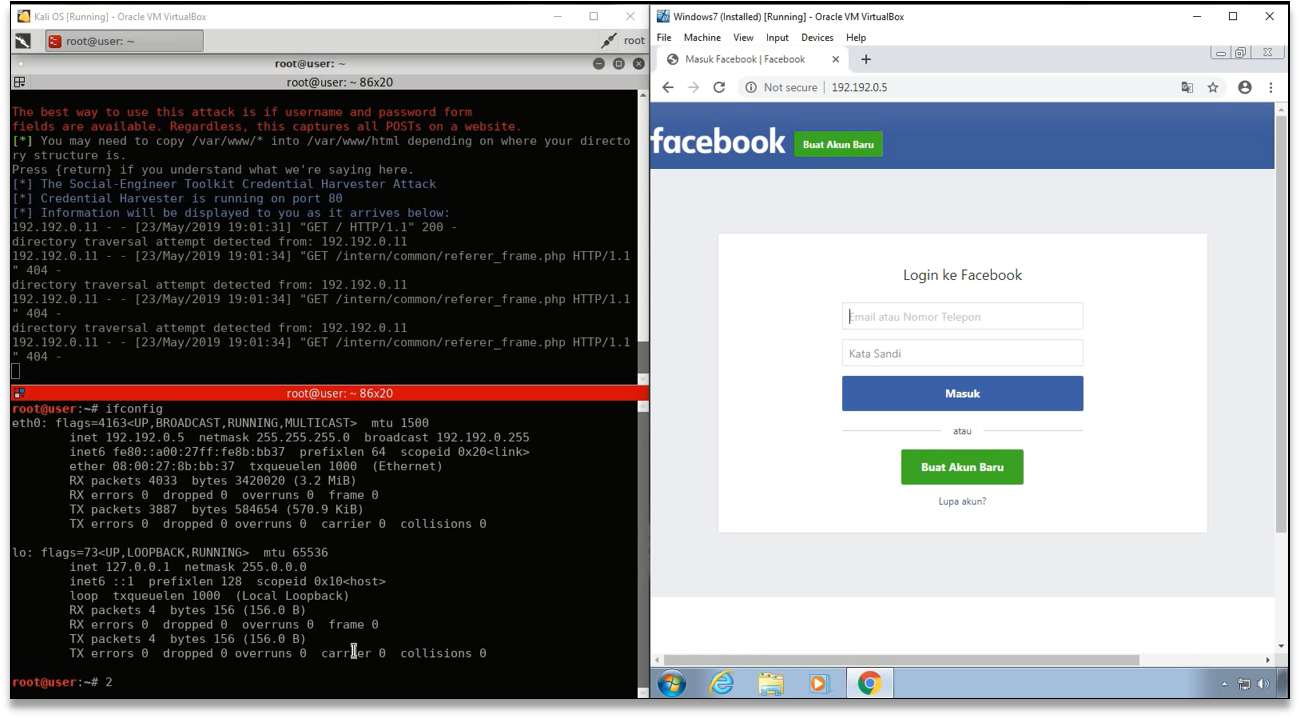Viewport: 1300px width, 719px height.
Task: Click the upper terminal pane scrollbar
Action: coord(643,235)
